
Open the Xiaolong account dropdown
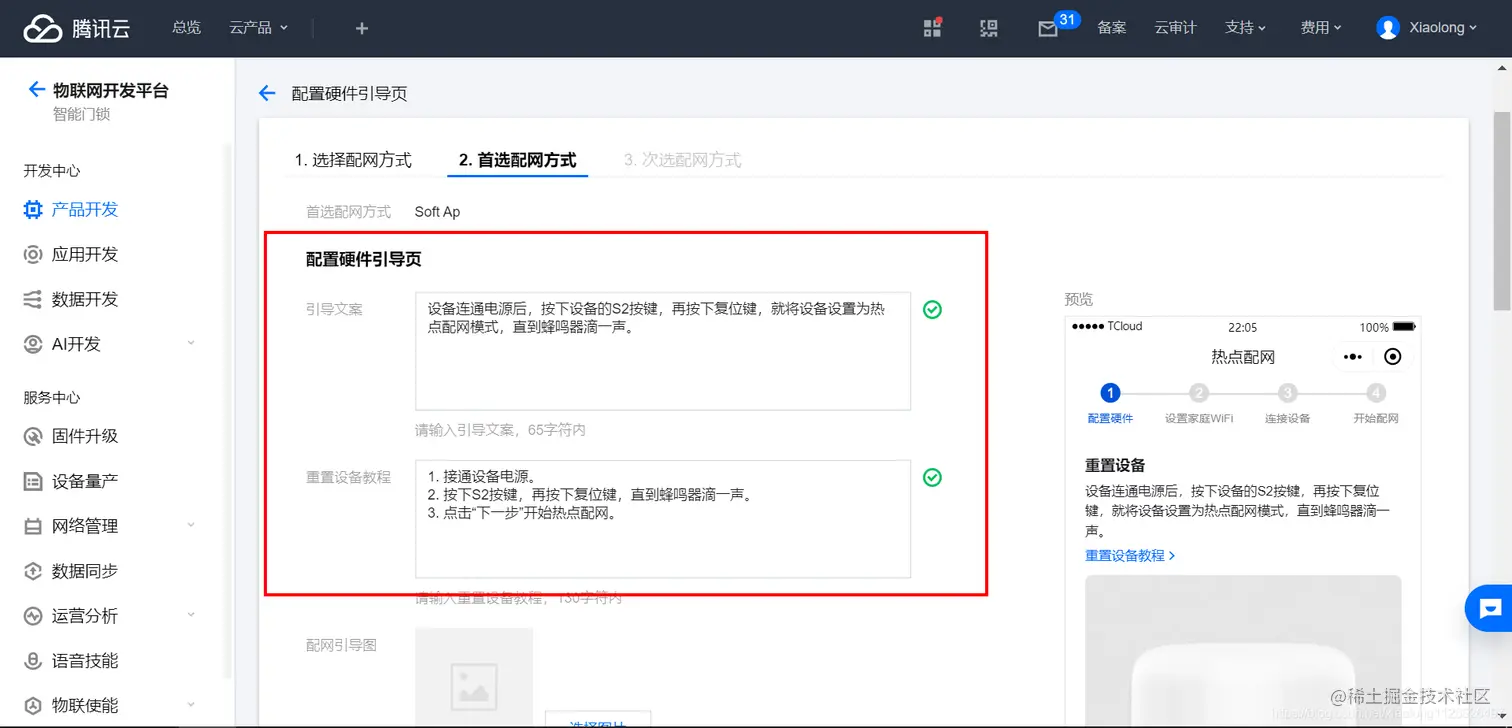point(1427,28)
